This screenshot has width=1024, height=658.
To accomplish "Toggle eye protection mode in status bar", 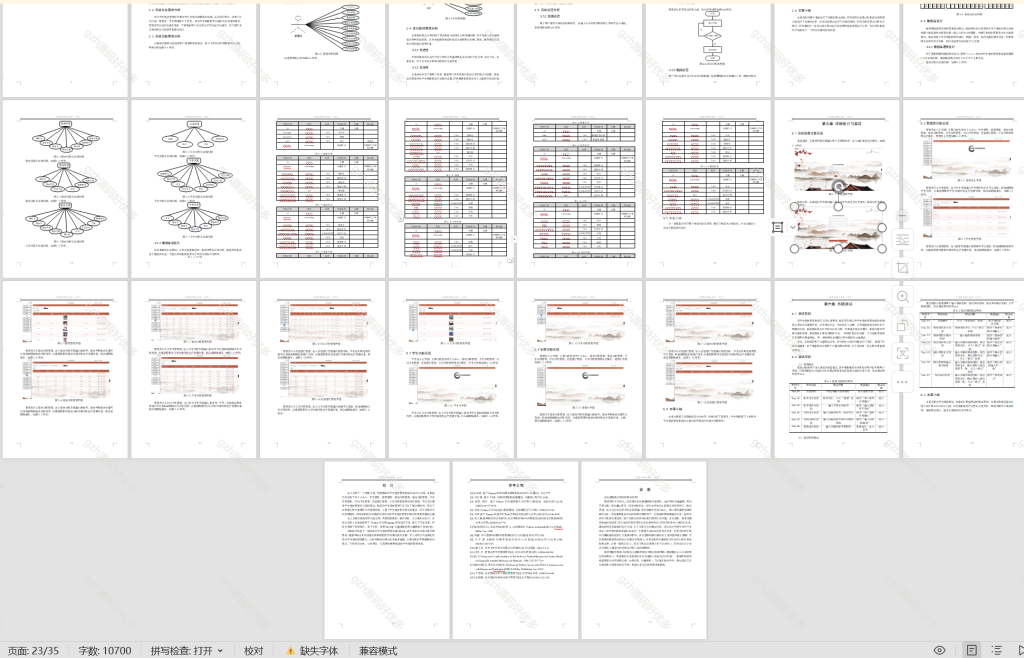I will 939,650.
